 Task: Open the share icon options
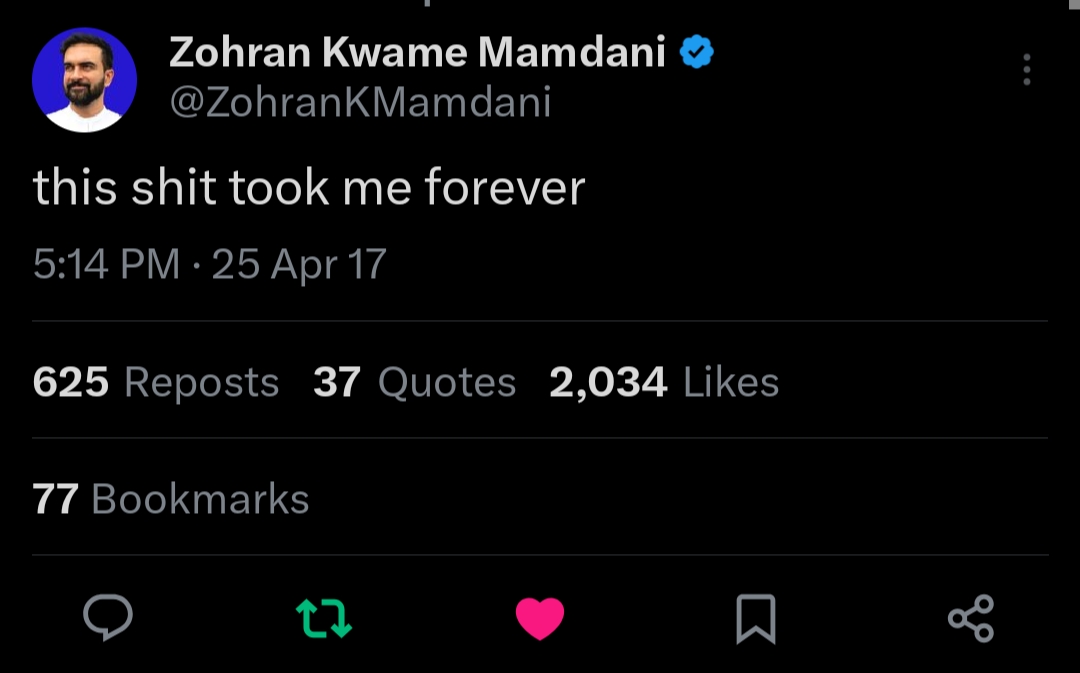[970, 617]
